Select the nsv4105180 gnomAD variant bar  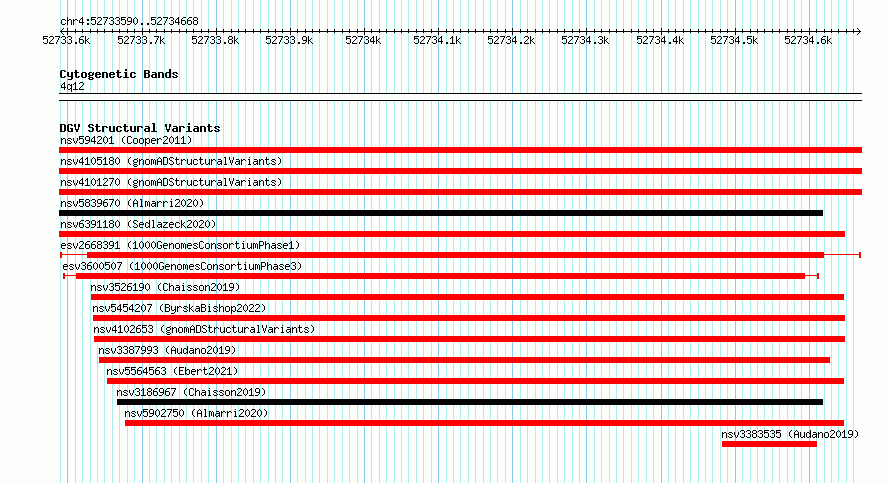(460, 171)
